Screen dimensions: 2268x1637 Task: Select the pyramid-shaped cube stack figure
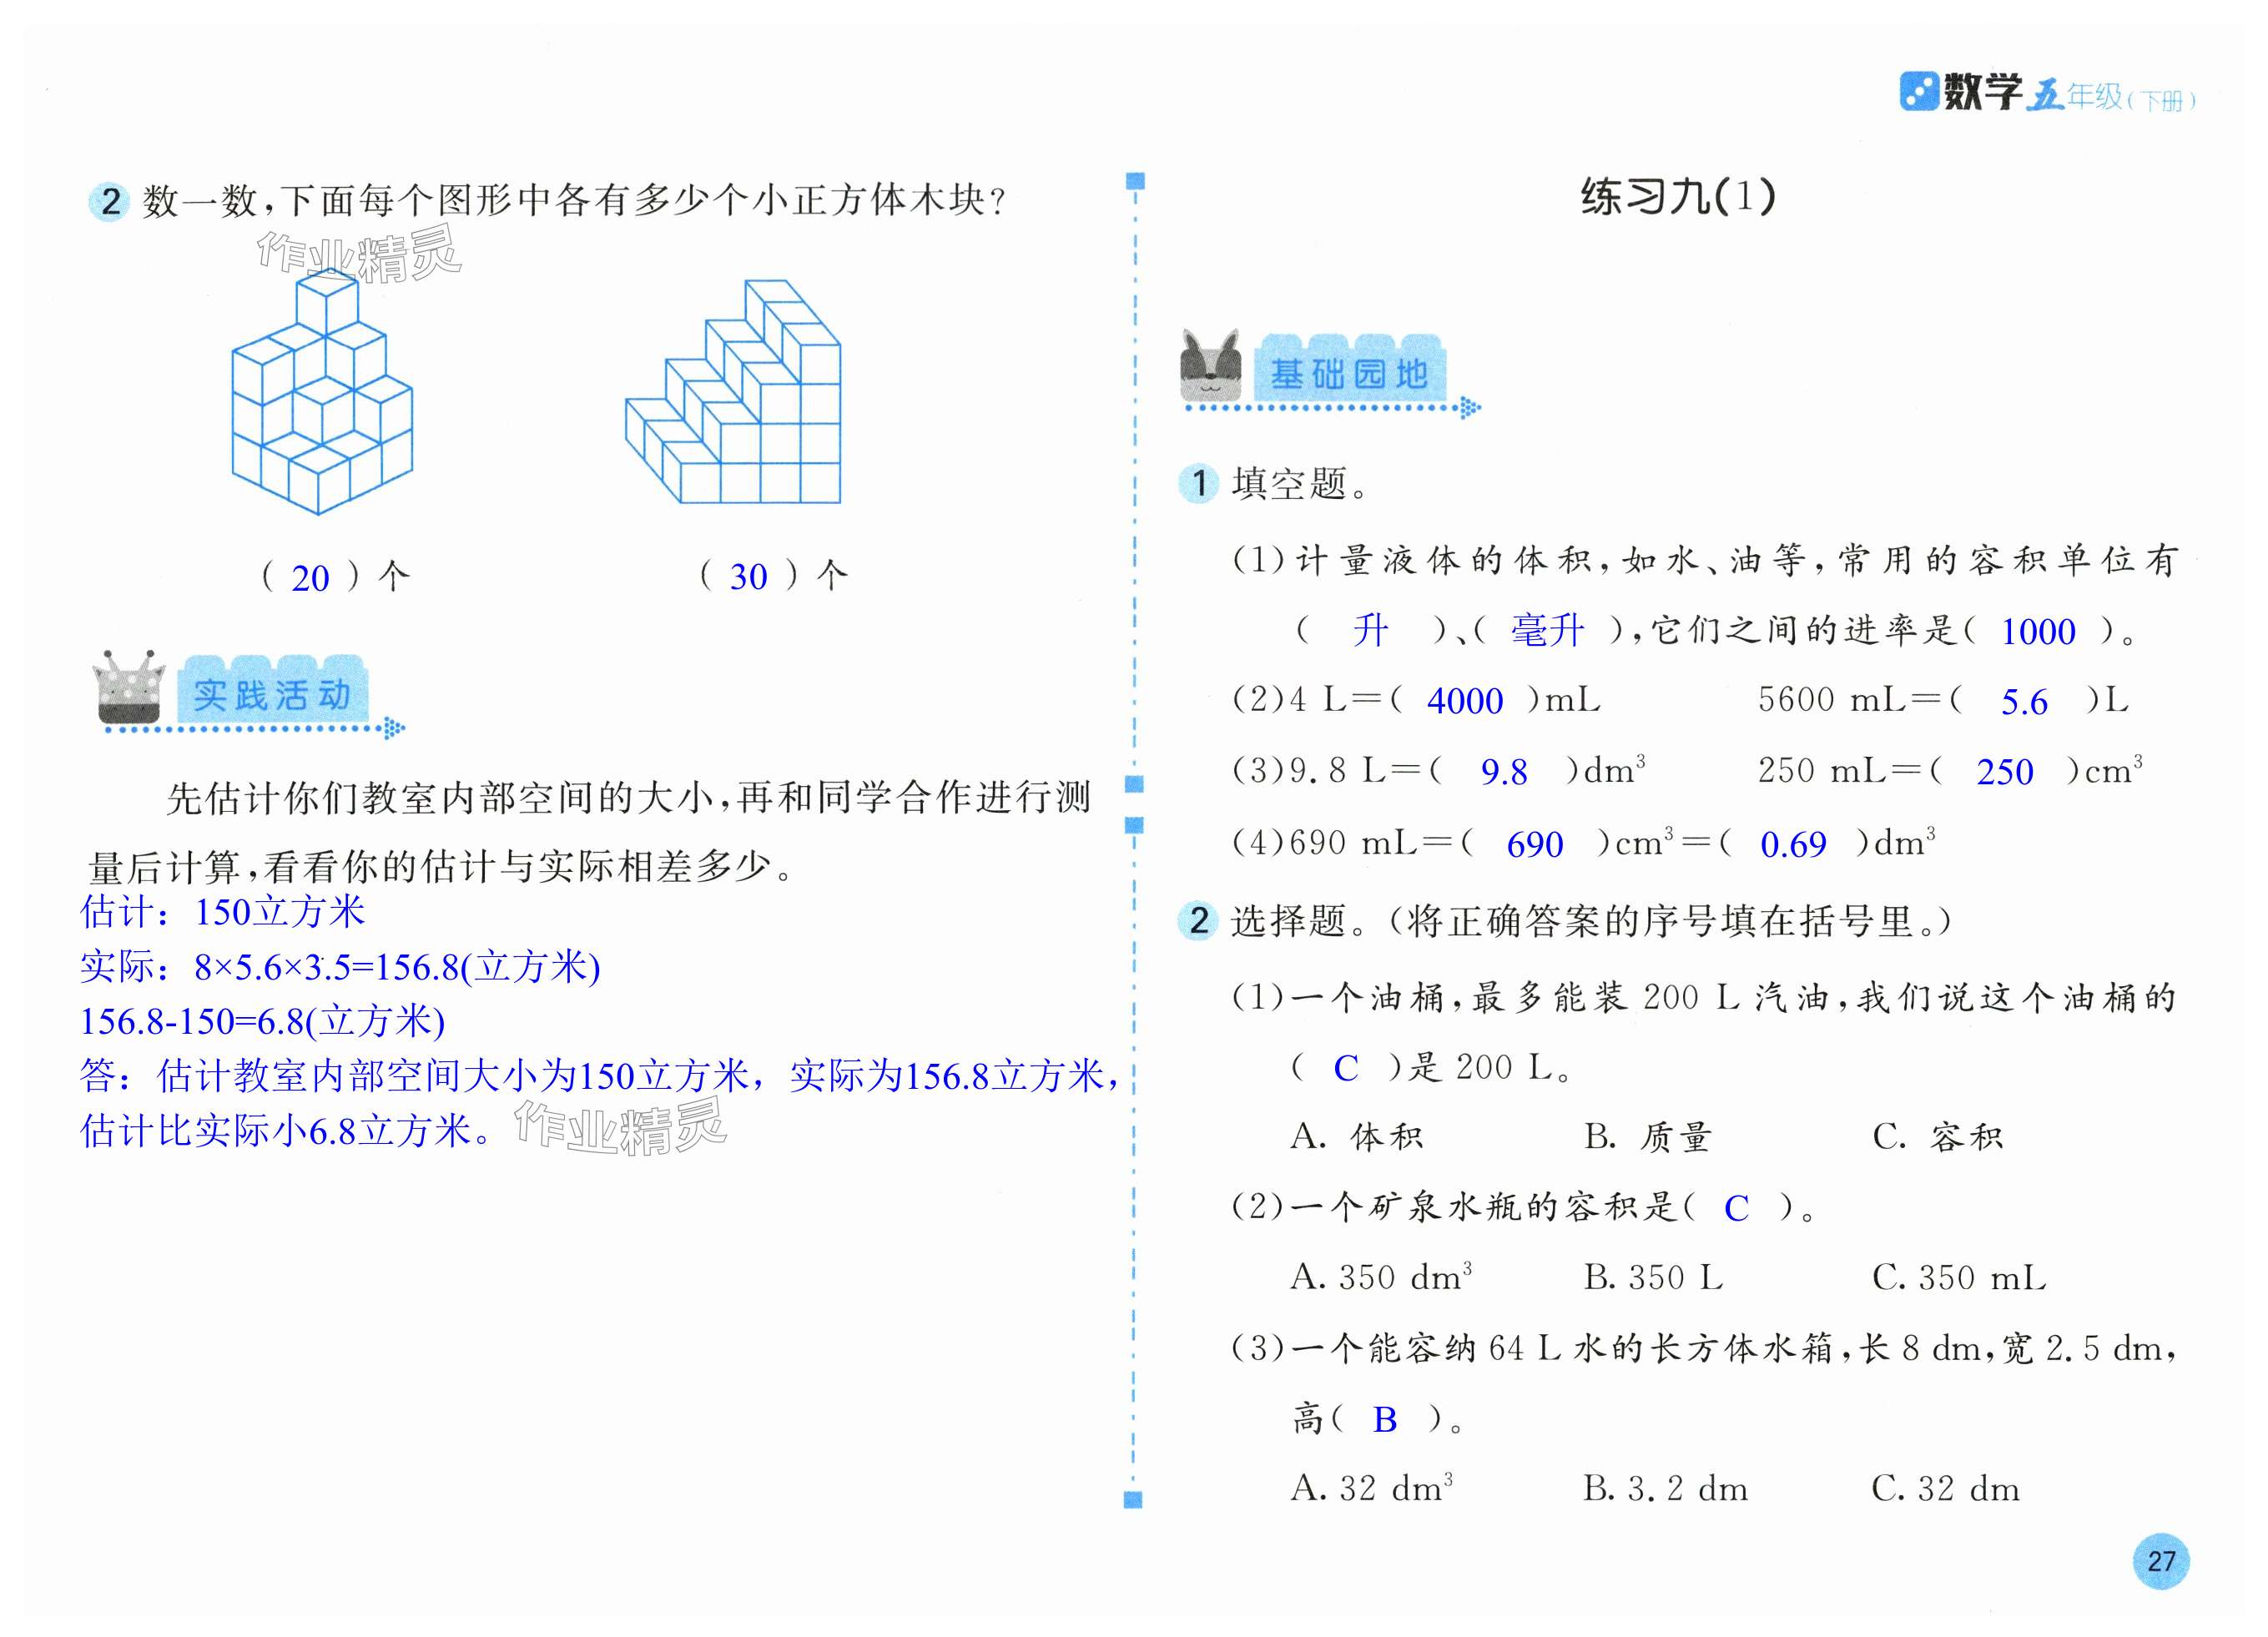point(321,393)
